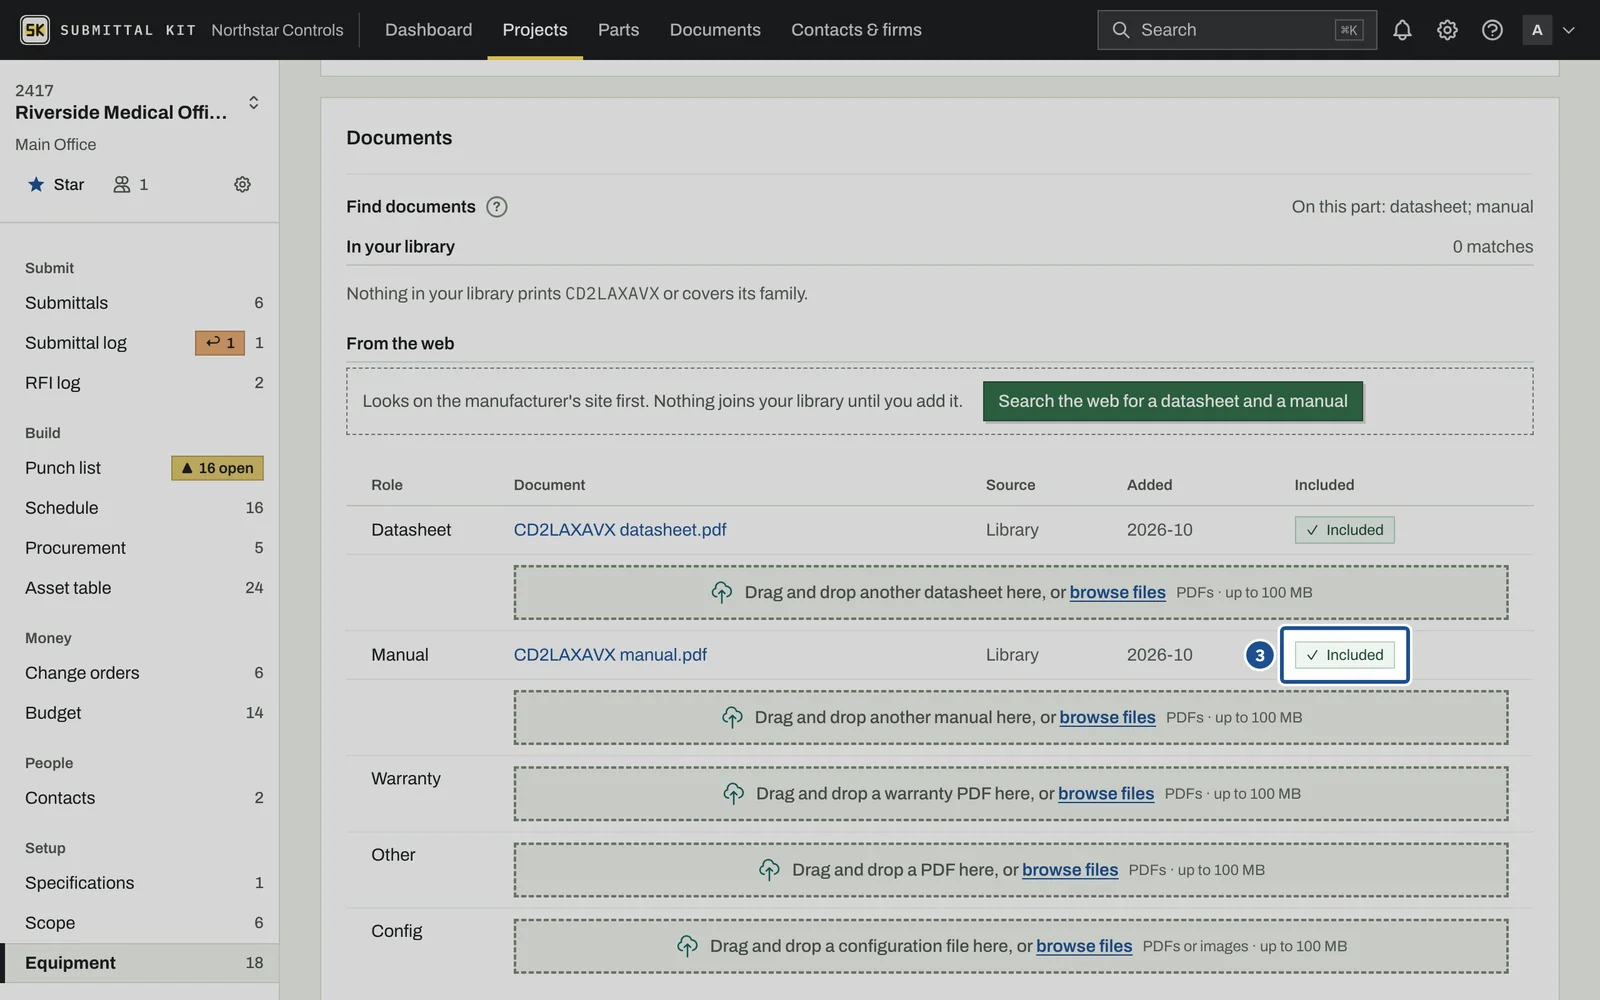Click upload icon in warranty drop zone
The image size is (1600, 1000).
[733, 793]
